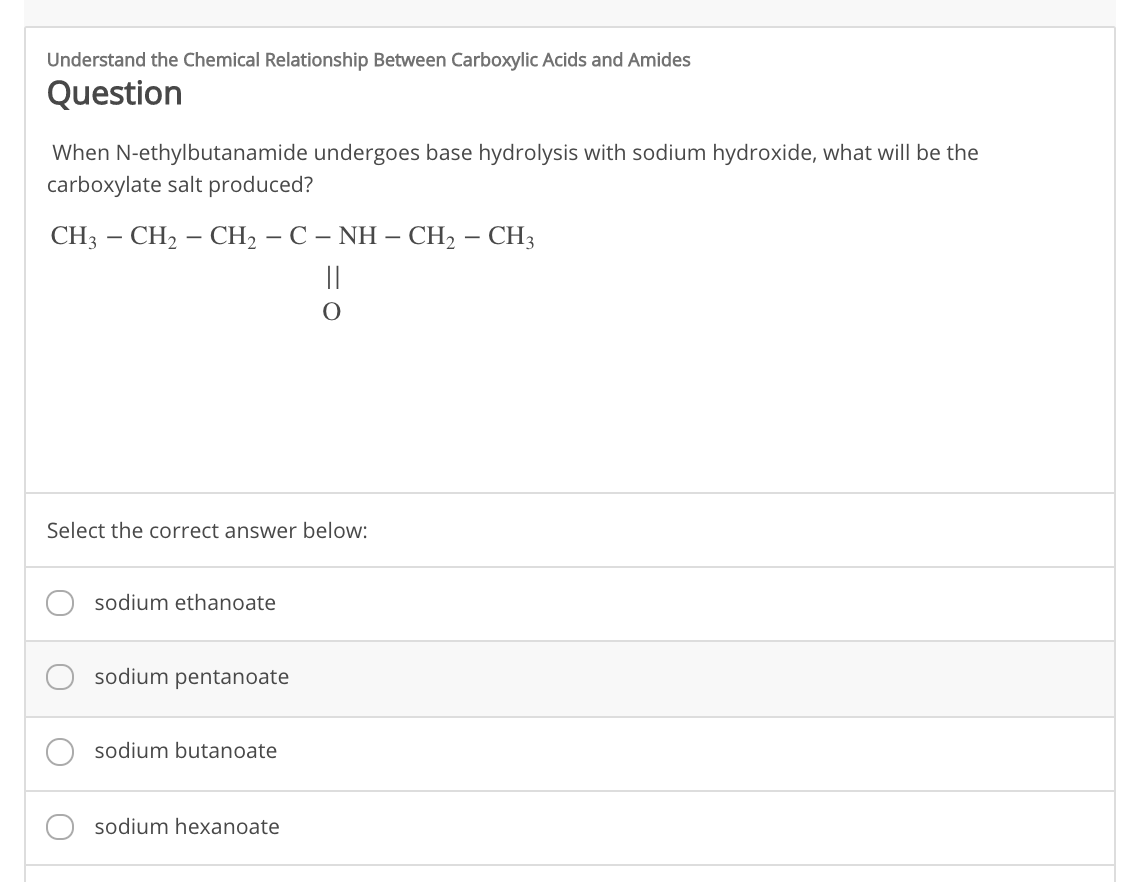1130x882 pixels.
Task: Click 'carboxylate salt produced?' text line
Action: 180,185
